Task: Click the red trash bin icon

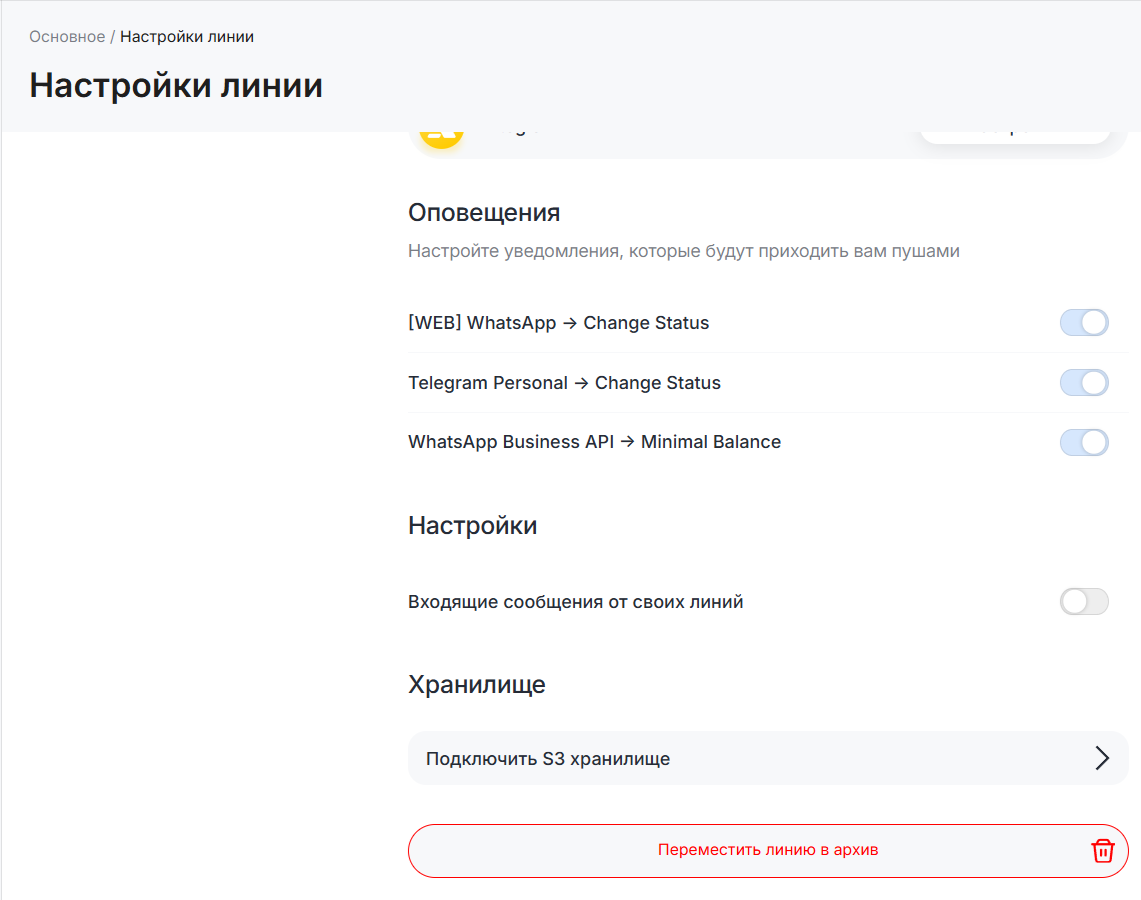Action: point(1102,851)
